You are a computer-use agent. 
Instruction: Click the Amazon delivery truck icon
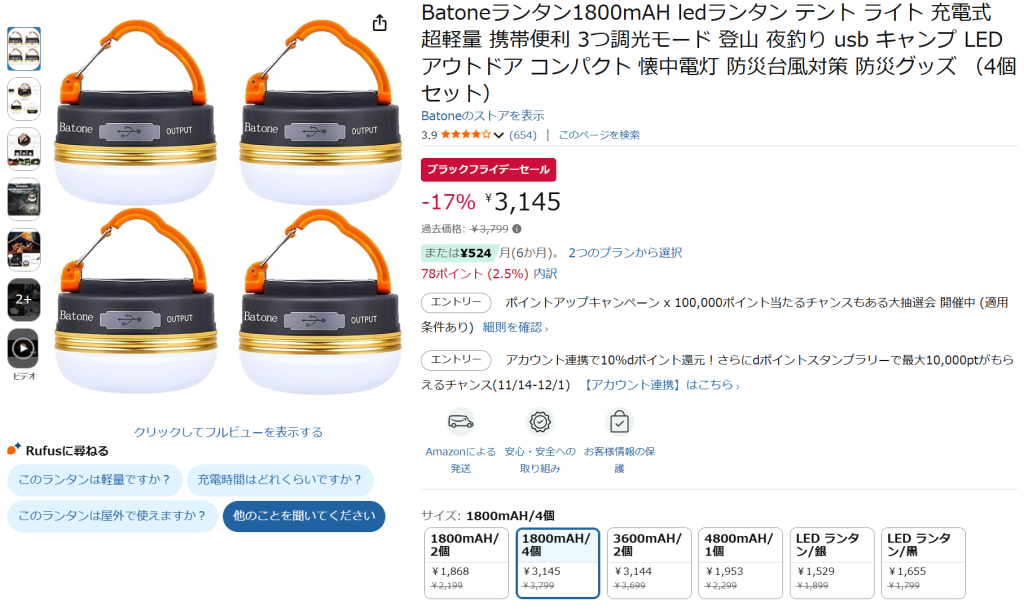pyautogui.click(x=461, y=422)
